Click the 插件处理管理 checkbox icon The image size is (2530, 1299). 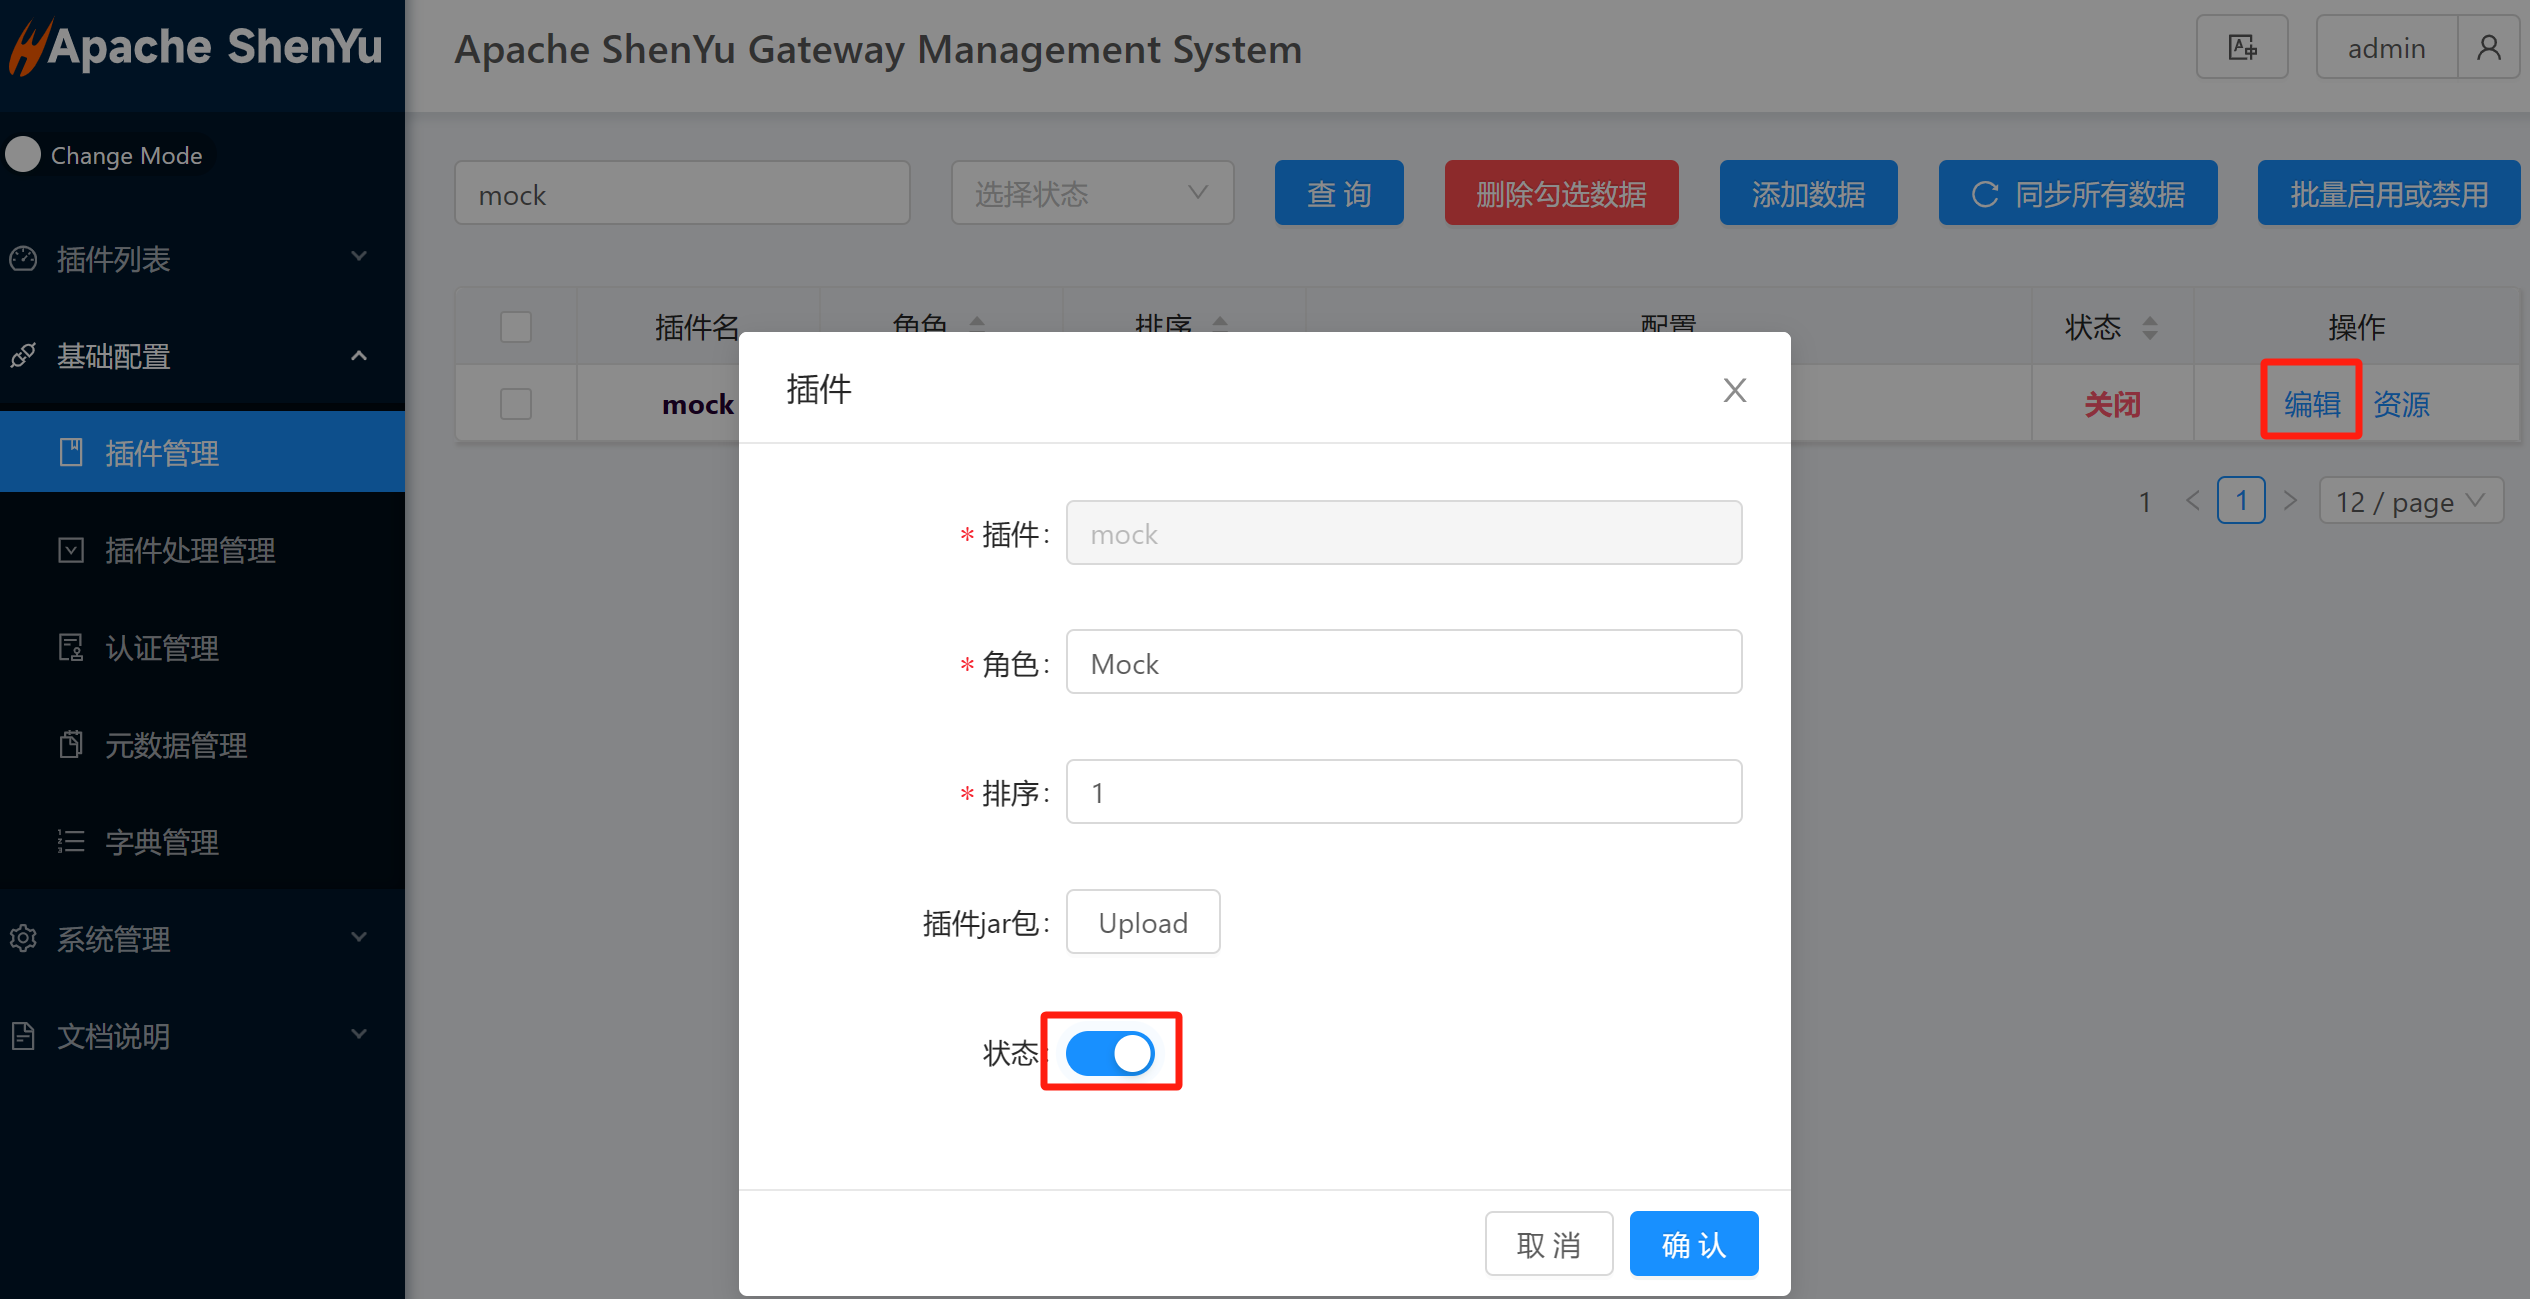pyautogui.click(x=71, y=549)
